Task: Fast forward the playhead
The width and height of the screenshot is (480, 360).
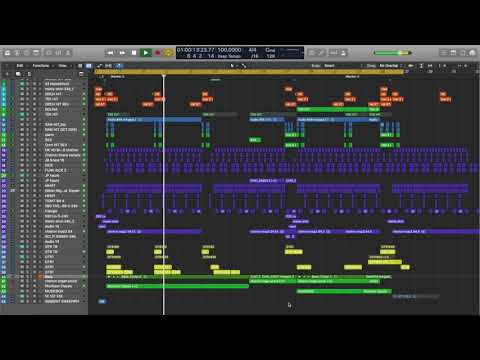Action: tap(122, 53)
